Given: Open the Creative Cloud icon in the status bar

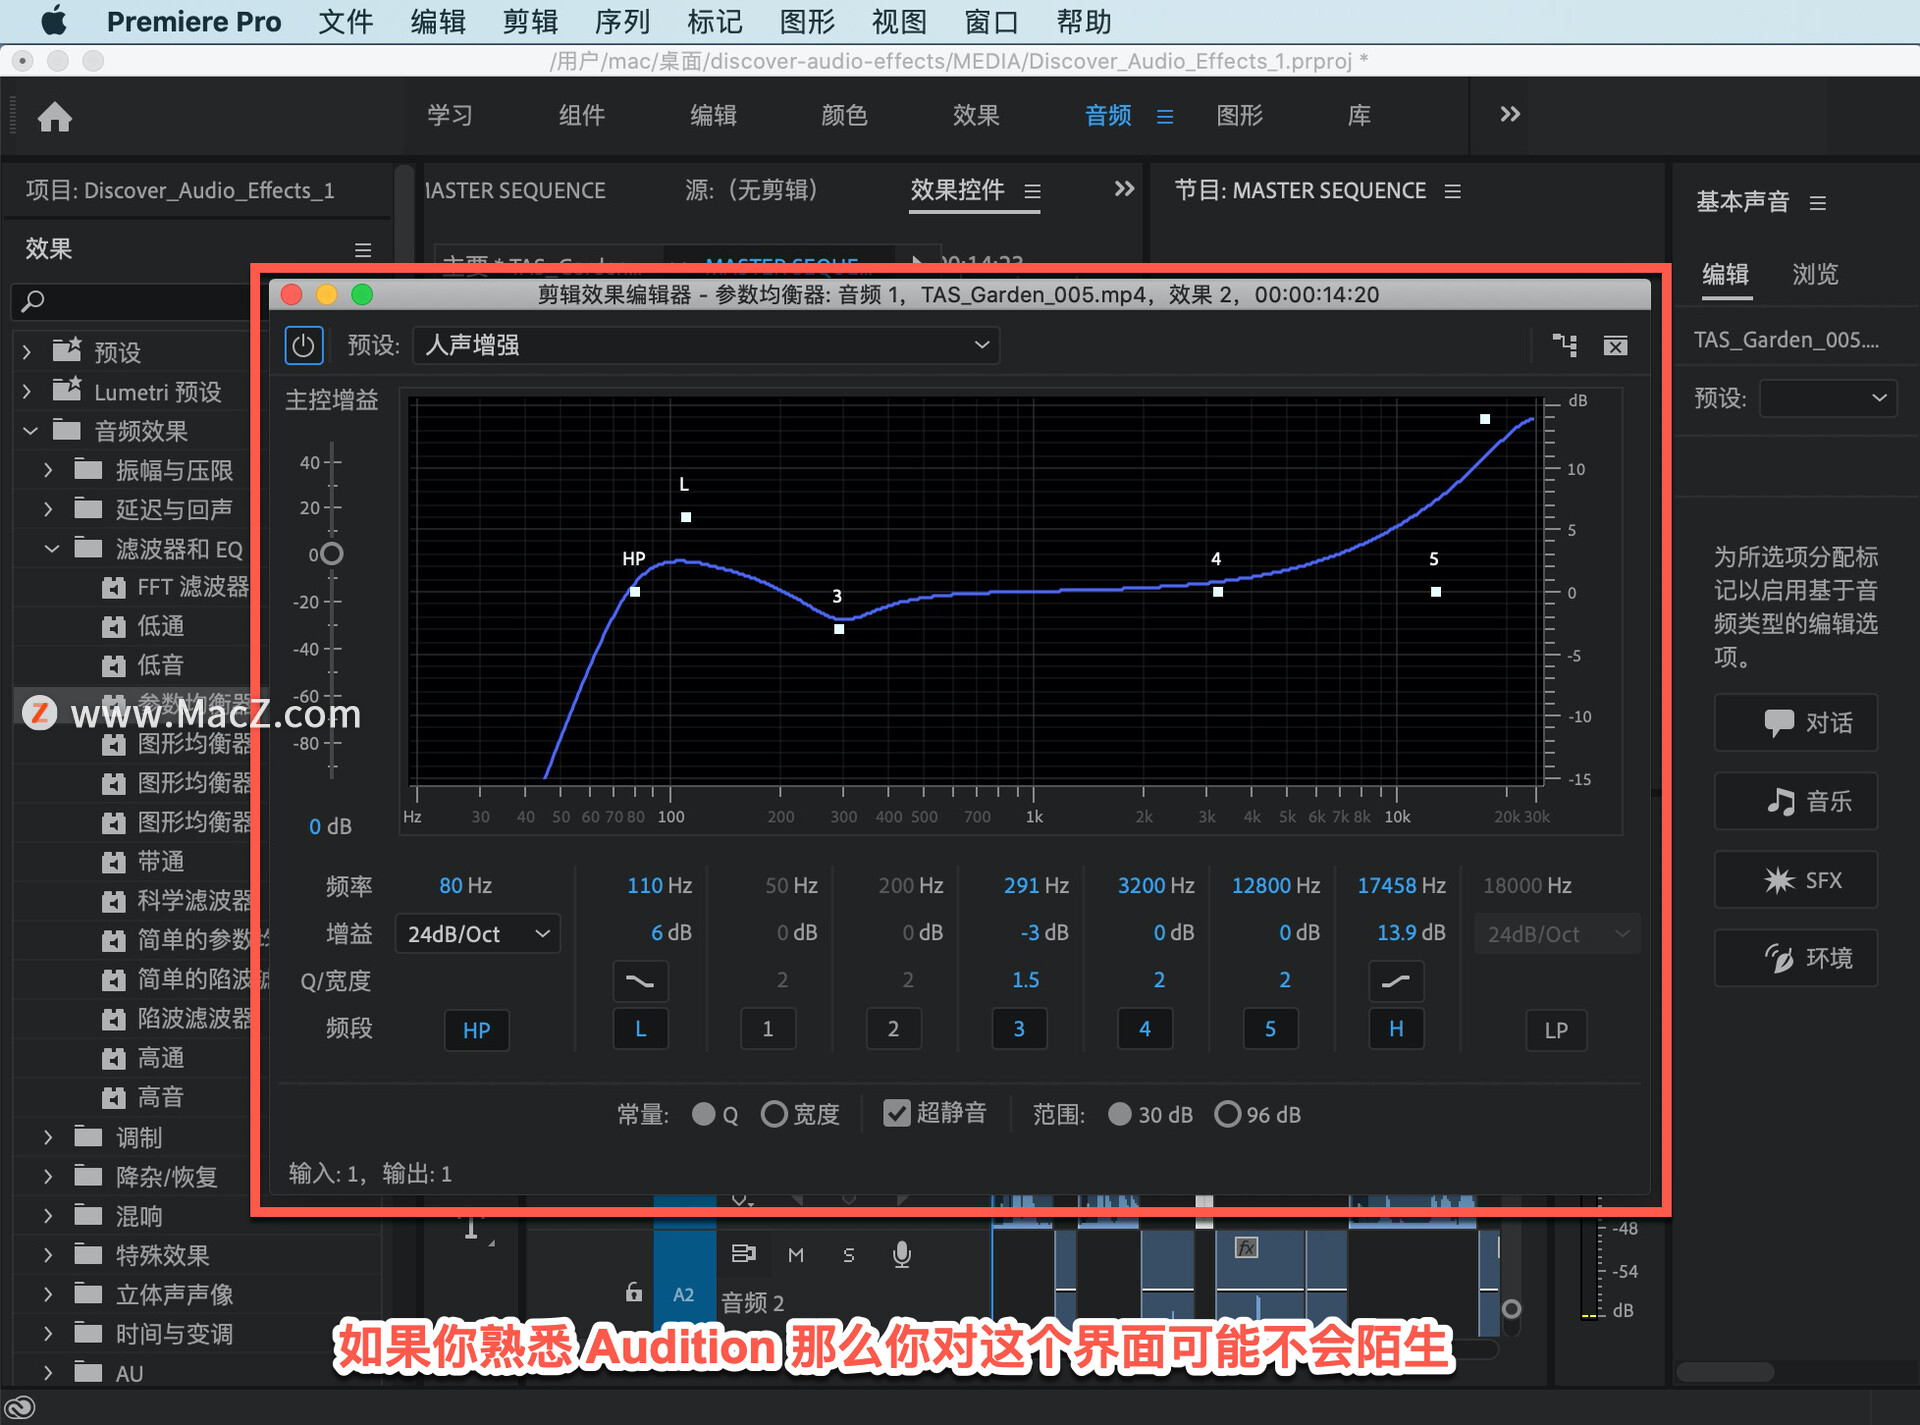Looking at the screenshot, I should coord(20,1407).
